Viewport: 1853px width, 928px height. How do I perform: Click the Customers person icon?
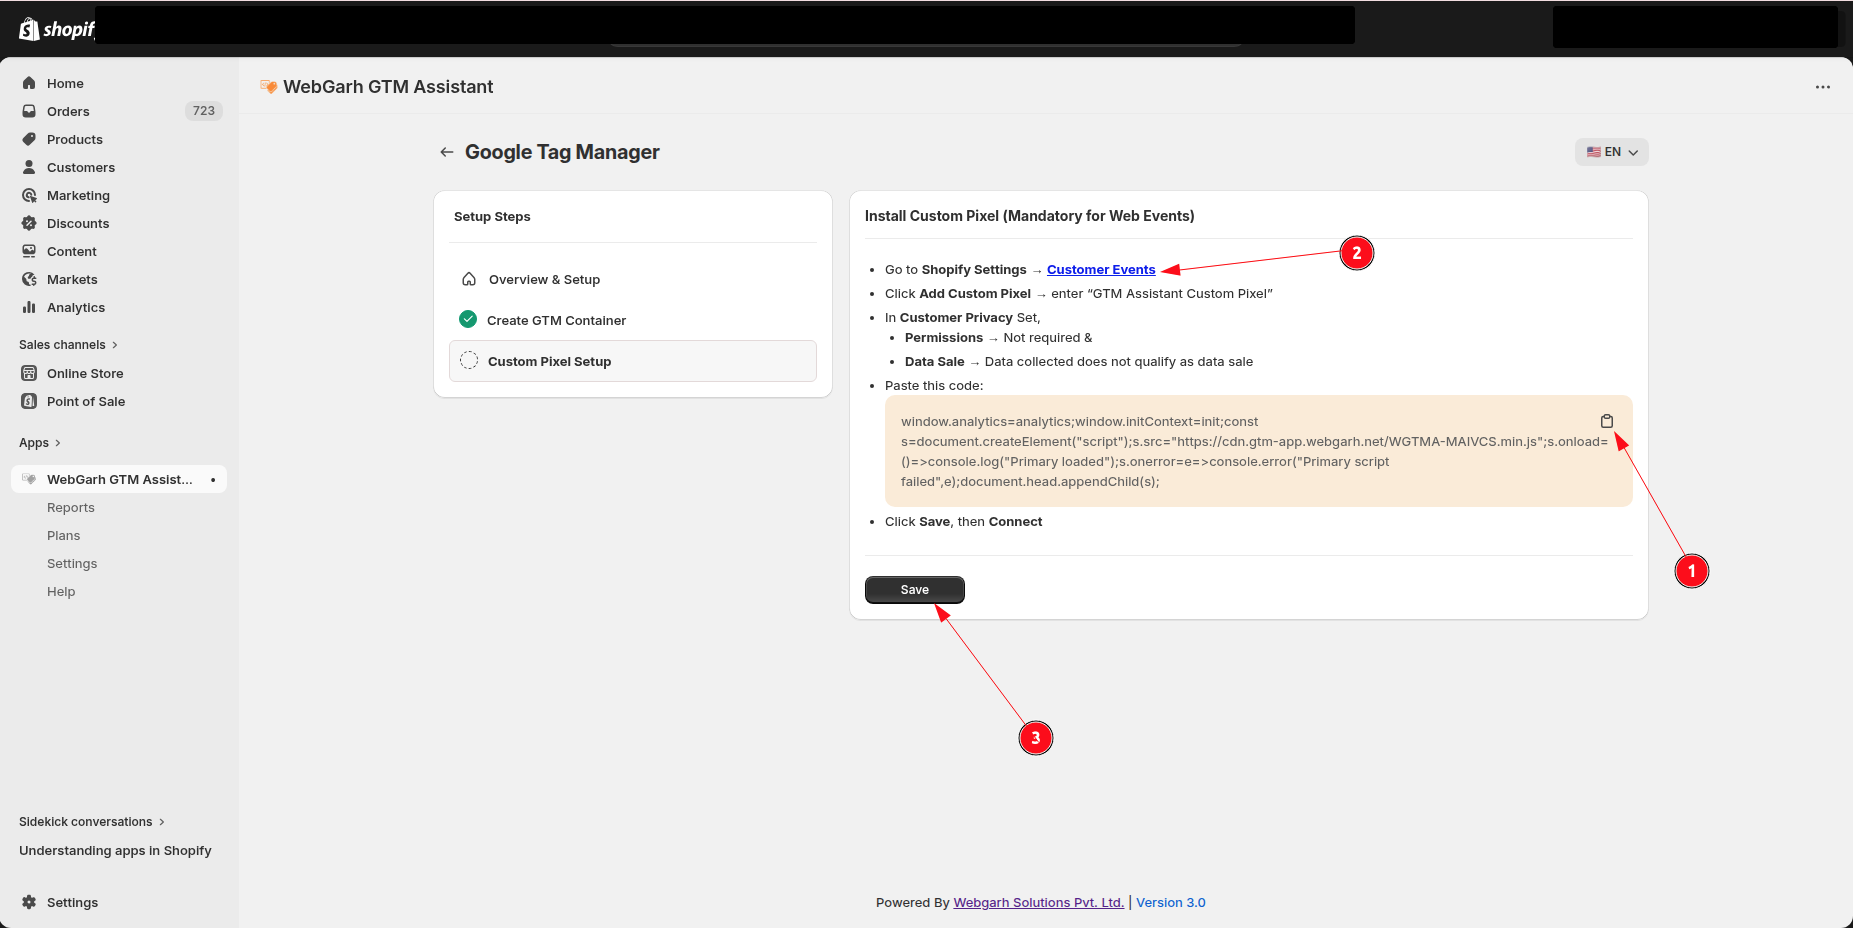pos(29,167)
